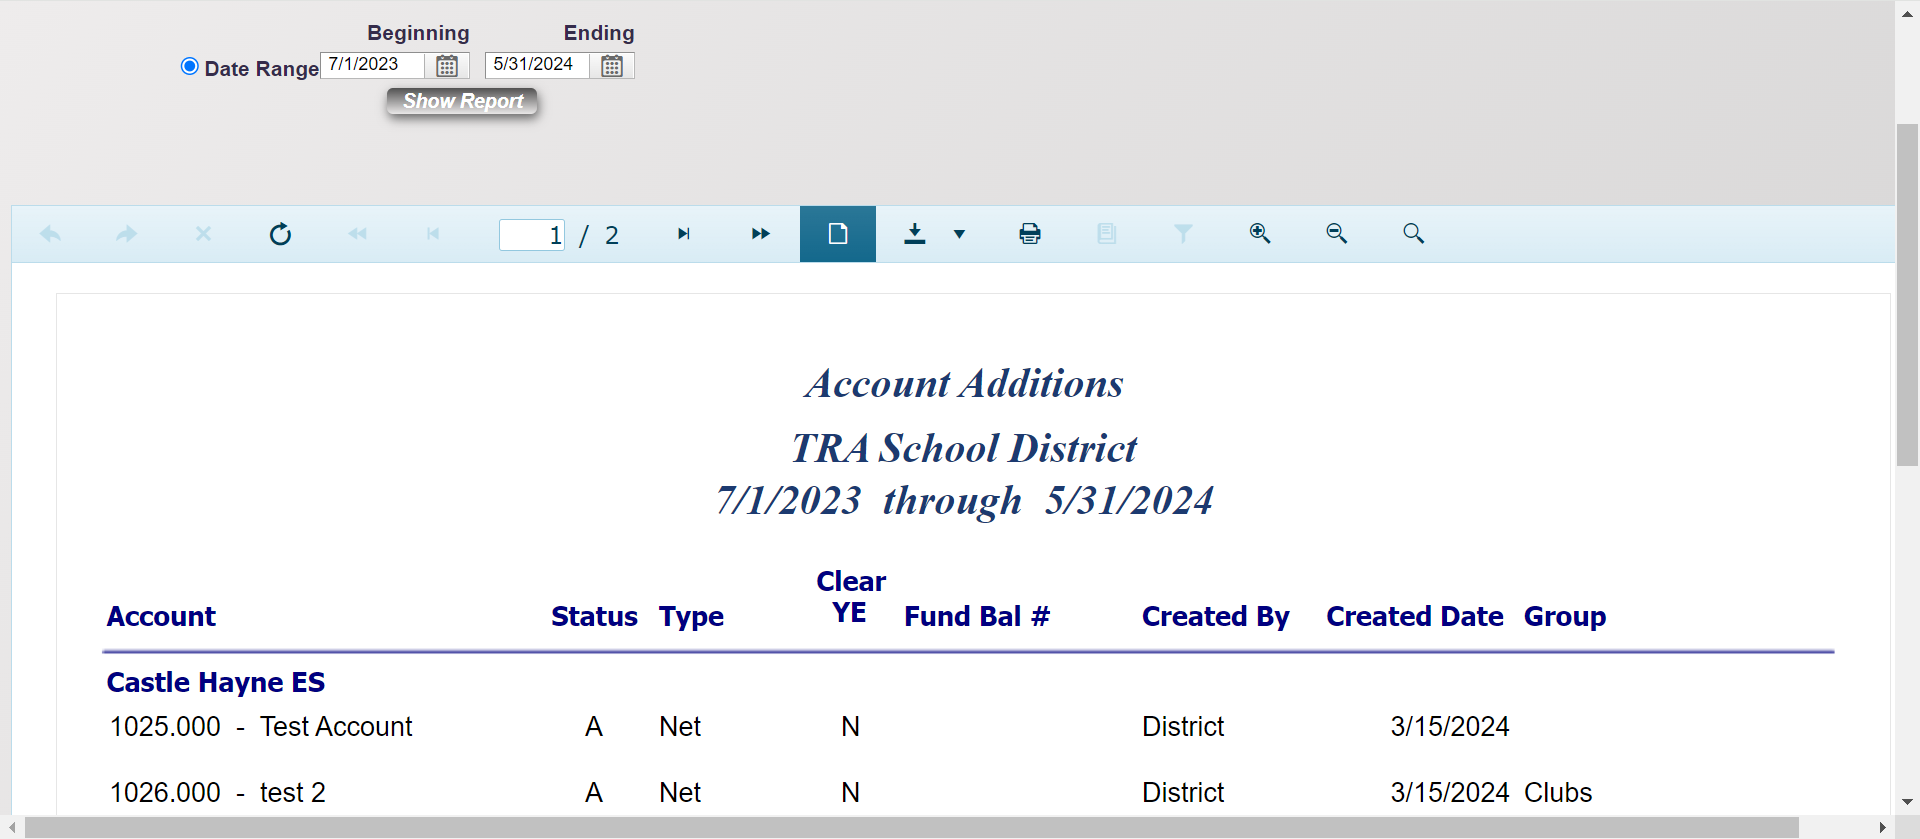This screenshot has width=1920, height=839.
Task: Go to the next report page
Action: click(x=684, y=234)
